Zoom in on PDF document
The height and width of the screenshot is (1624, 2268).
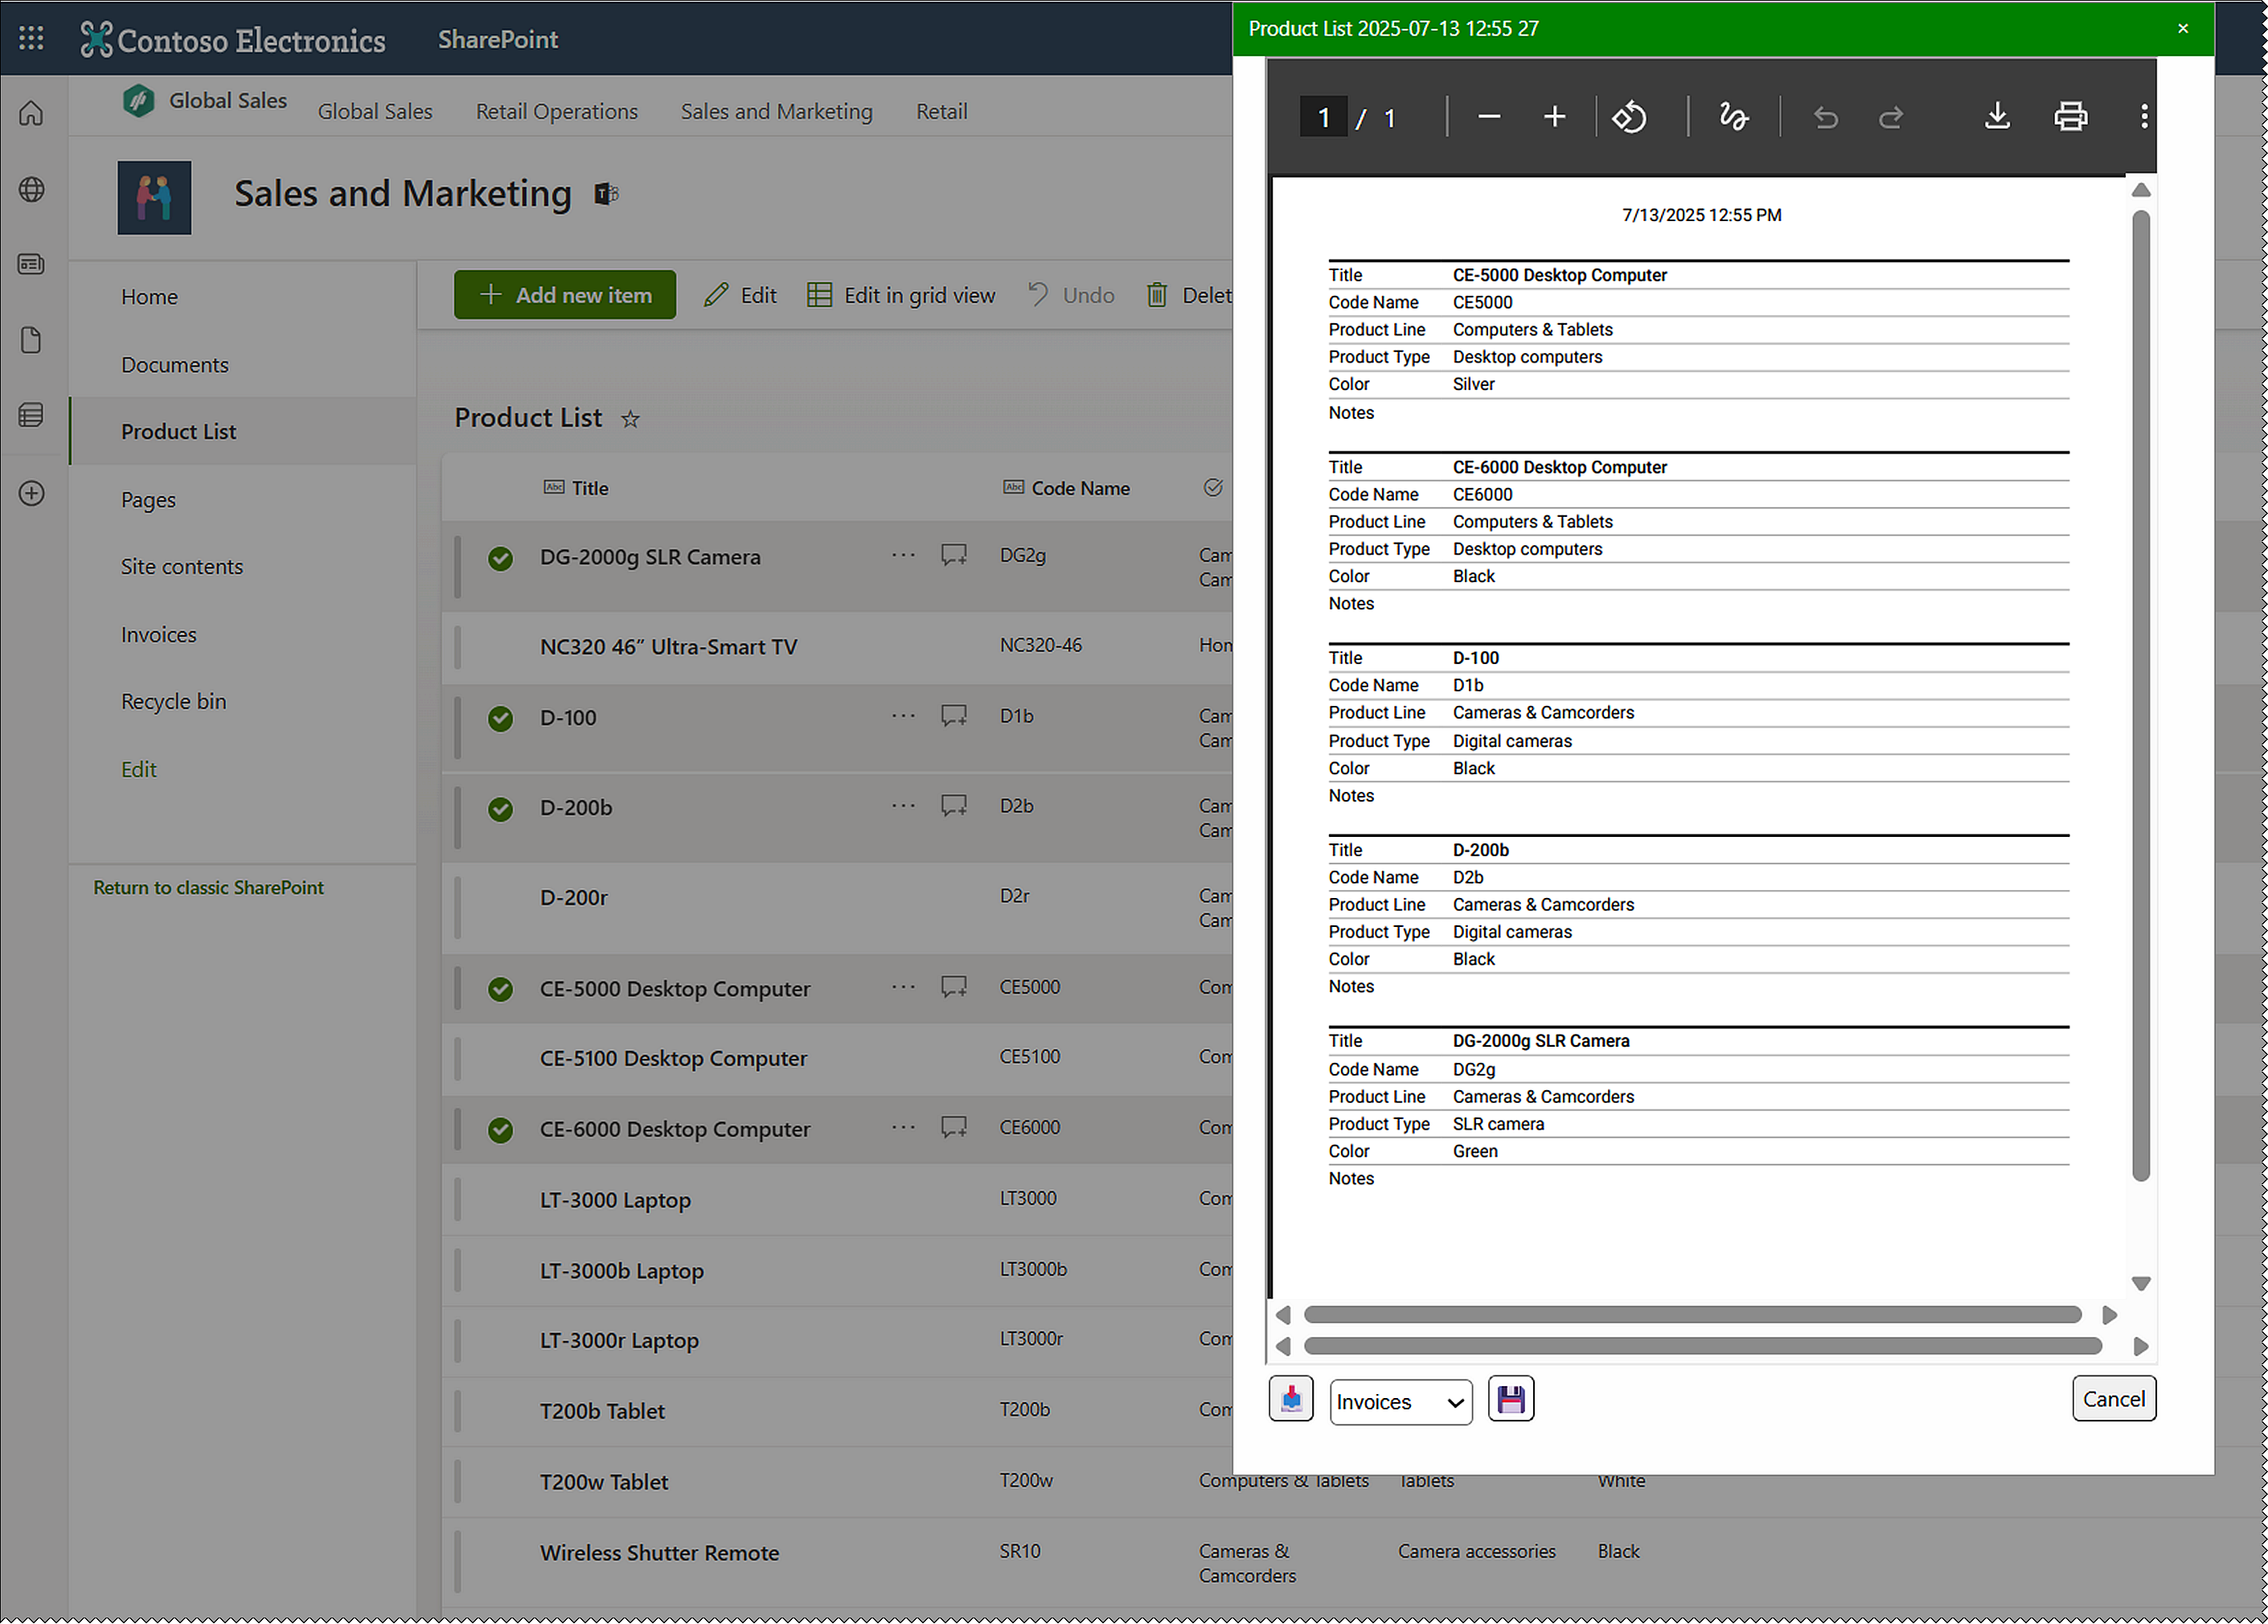[x=1553, y=117]
